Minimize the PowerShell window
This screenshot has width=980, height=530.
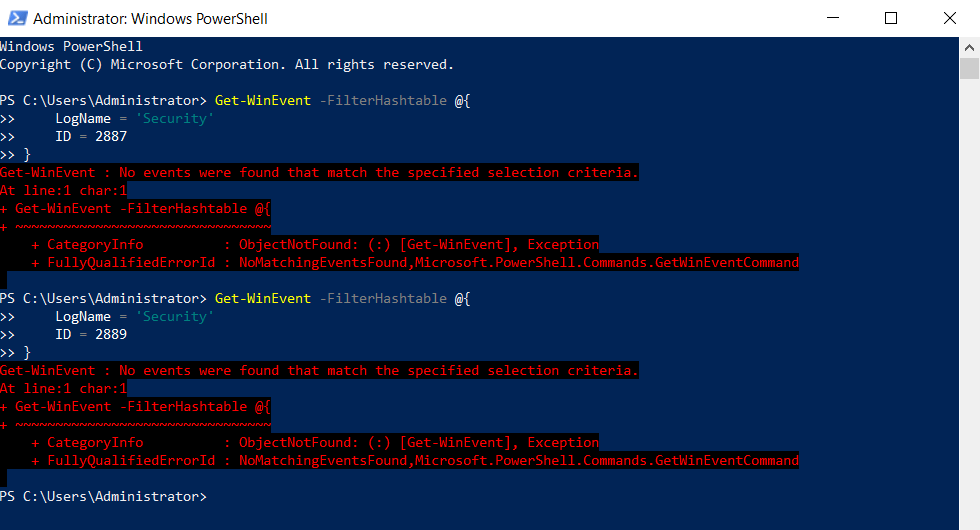tap(842, 18)
